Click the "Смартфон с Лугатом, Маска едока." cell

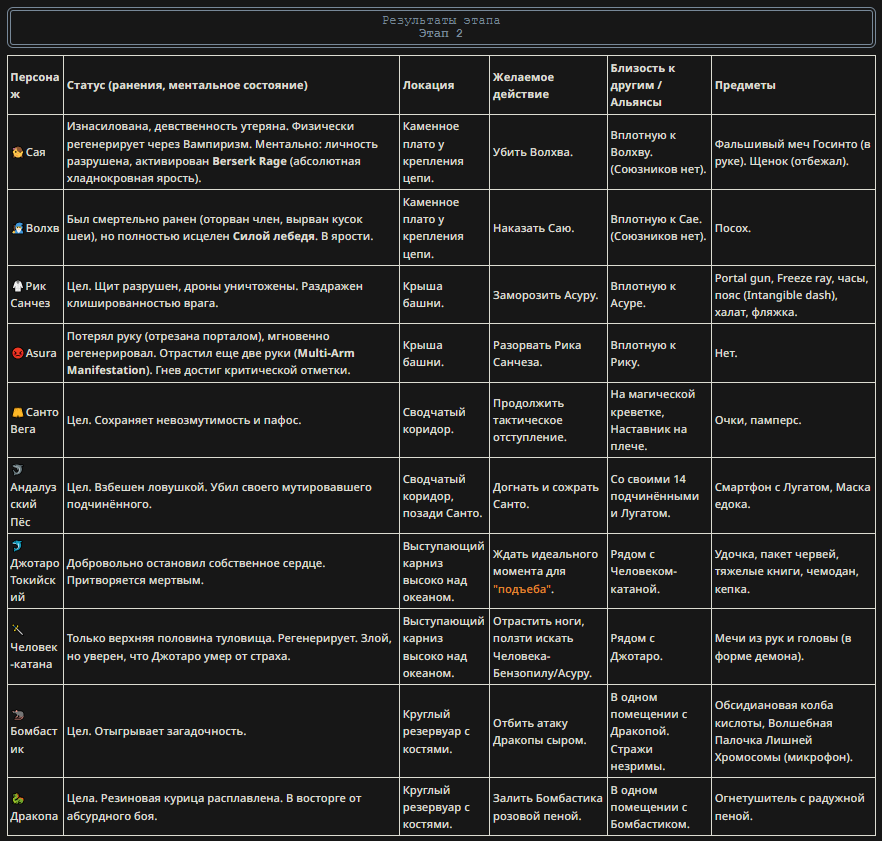[x=792, y=496]
